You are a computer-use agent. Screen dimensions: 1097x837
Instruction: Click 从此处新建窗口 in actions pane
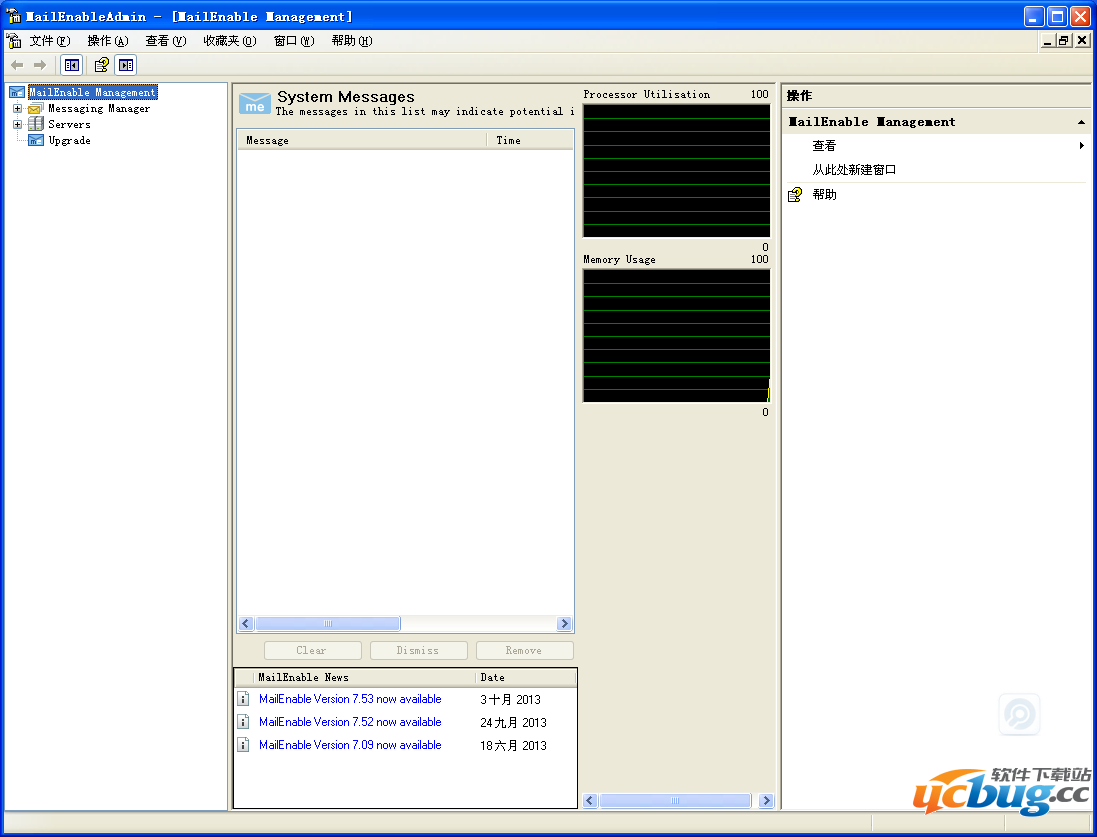pyautogui.click(x=854, y=170)
